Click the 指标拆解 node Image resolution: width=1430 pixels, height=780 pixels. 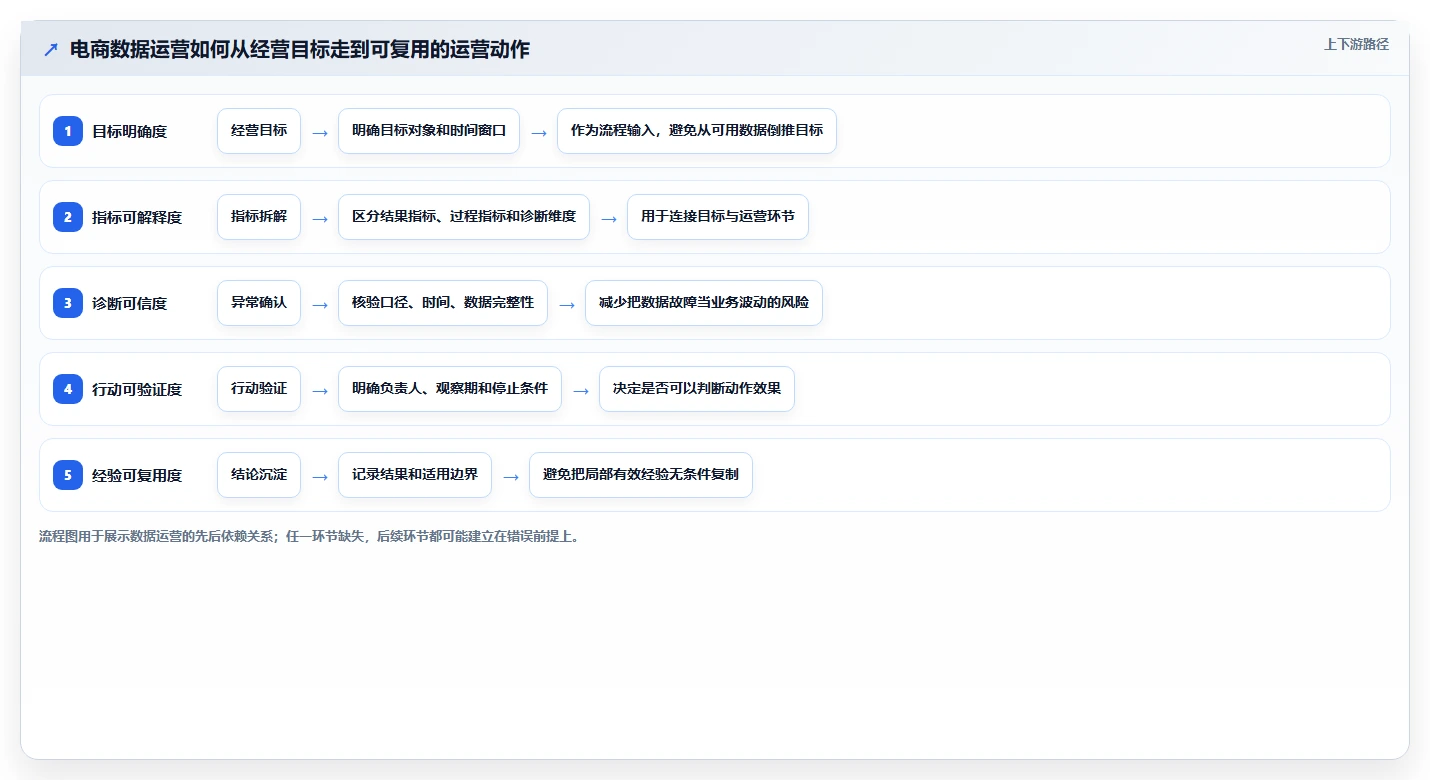click(259, 217)
